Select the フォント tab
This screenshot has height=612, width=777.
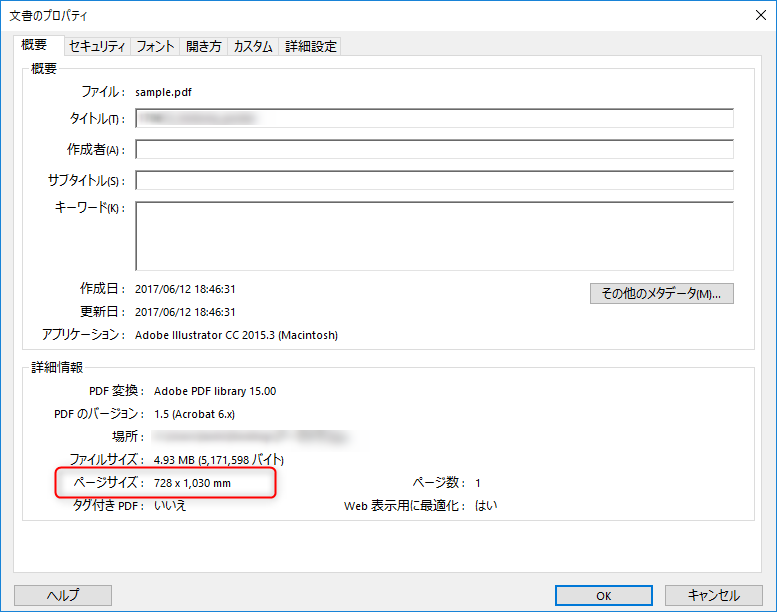coord(155,46)
